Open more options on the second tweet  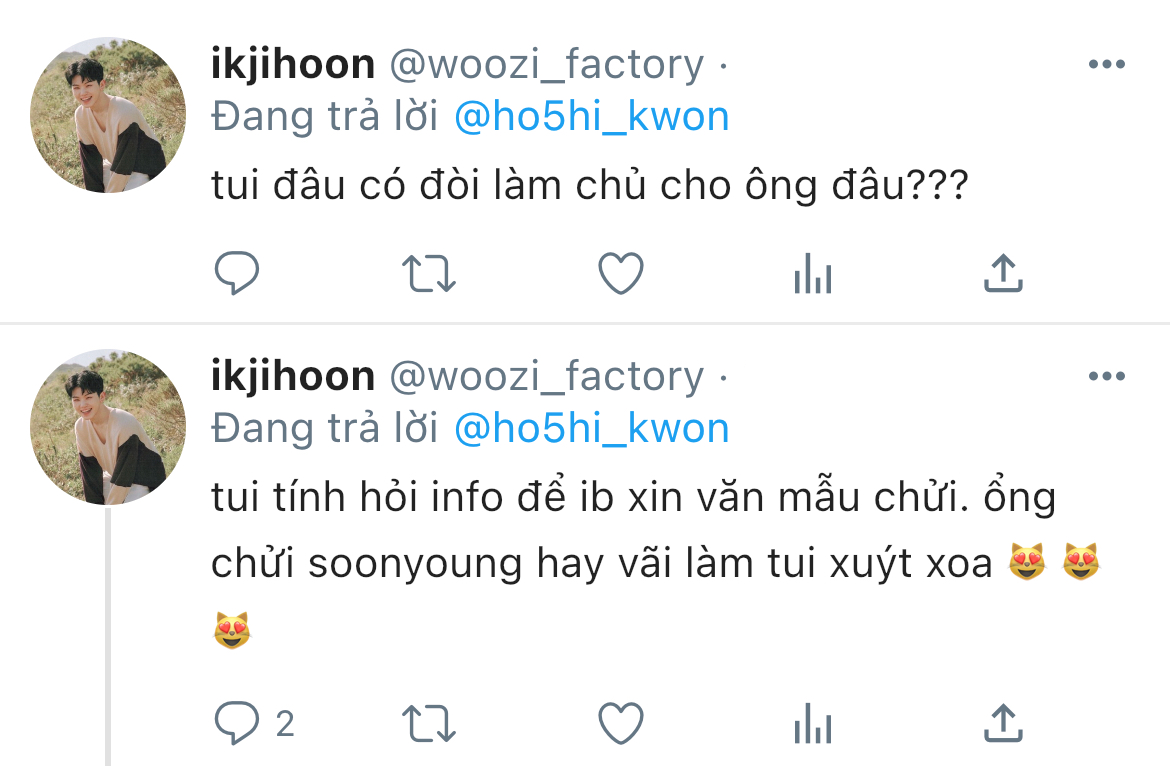tap(1107, 376)
